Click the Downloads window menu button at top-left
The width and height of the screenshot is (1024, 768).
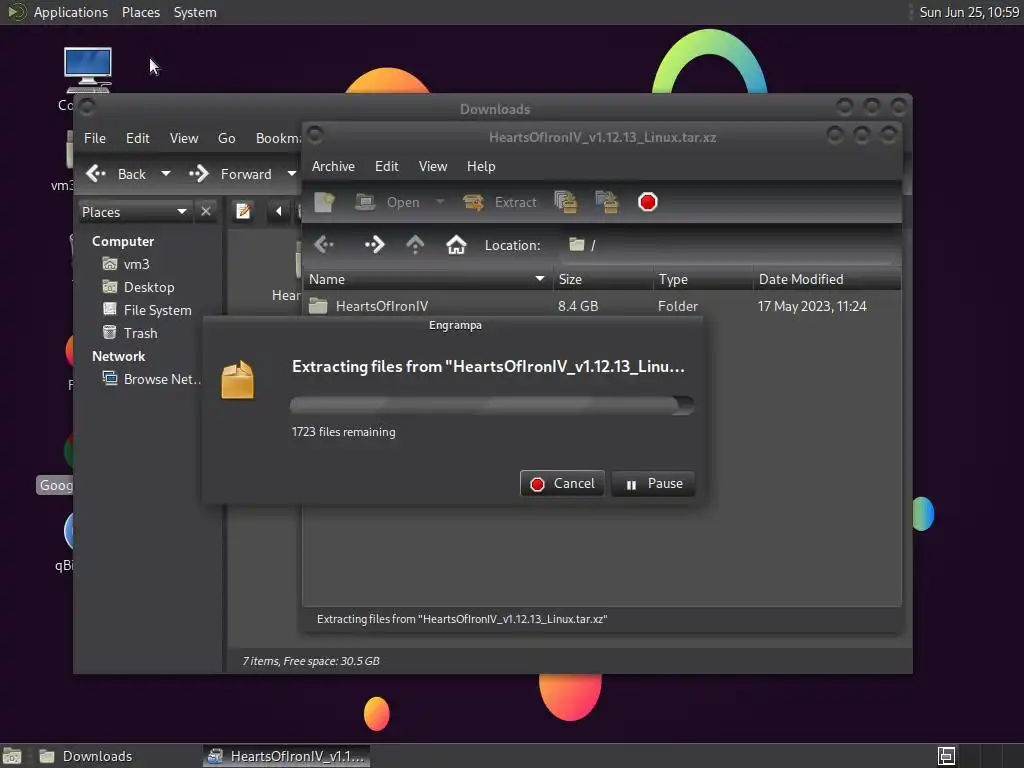click(88, 106)
